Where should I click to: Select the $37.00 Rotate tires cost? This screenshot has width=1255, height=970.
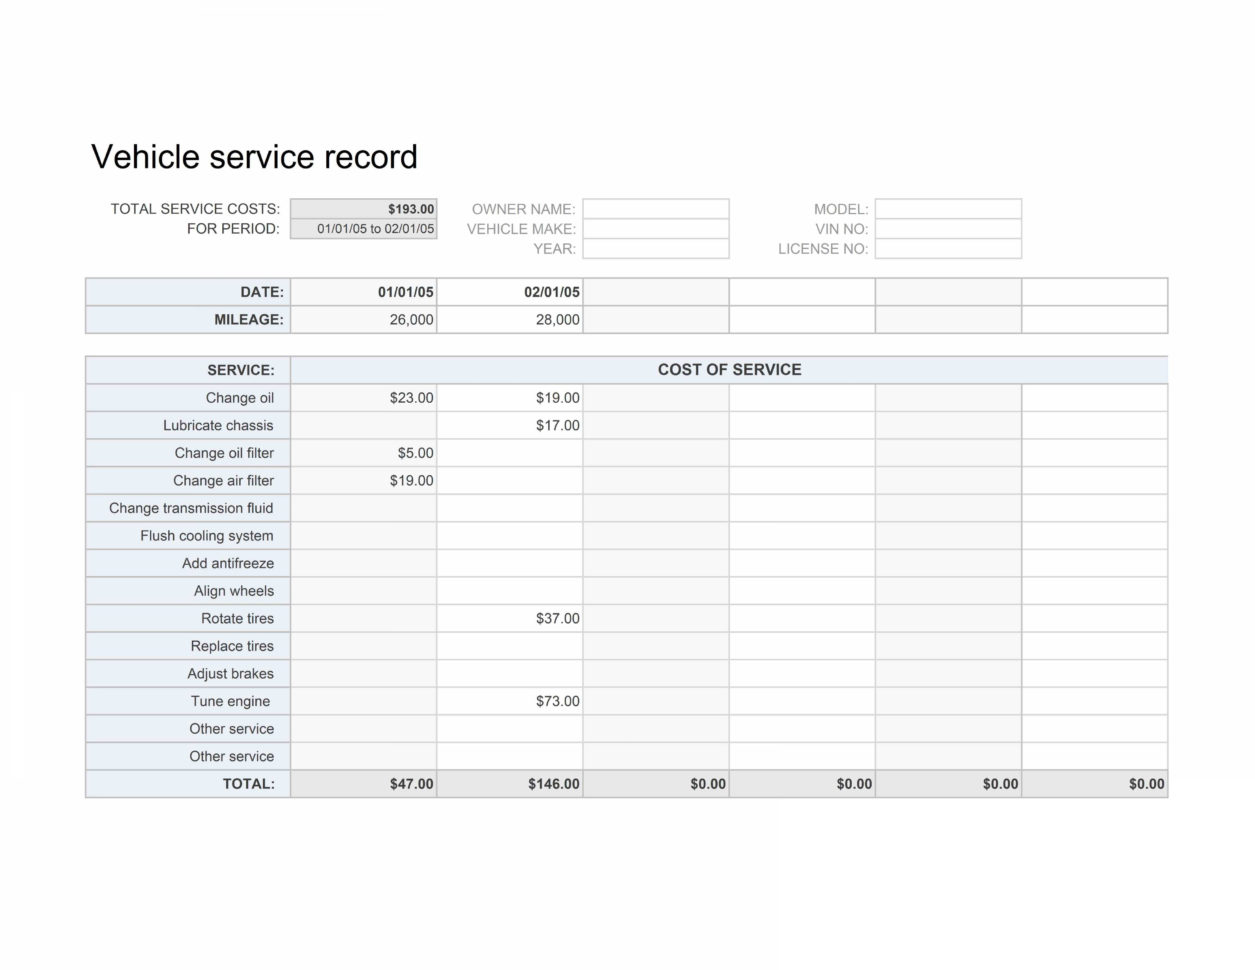[x=509, y=618]
